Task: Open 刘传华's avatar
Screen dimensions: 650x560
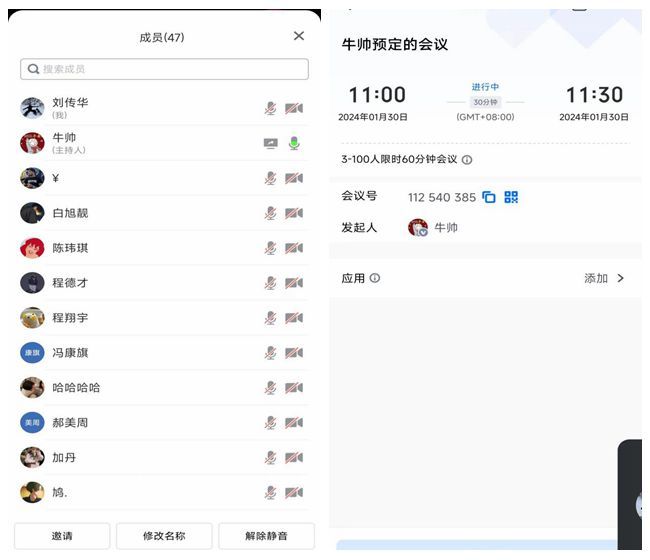Action: coord(32,108)
